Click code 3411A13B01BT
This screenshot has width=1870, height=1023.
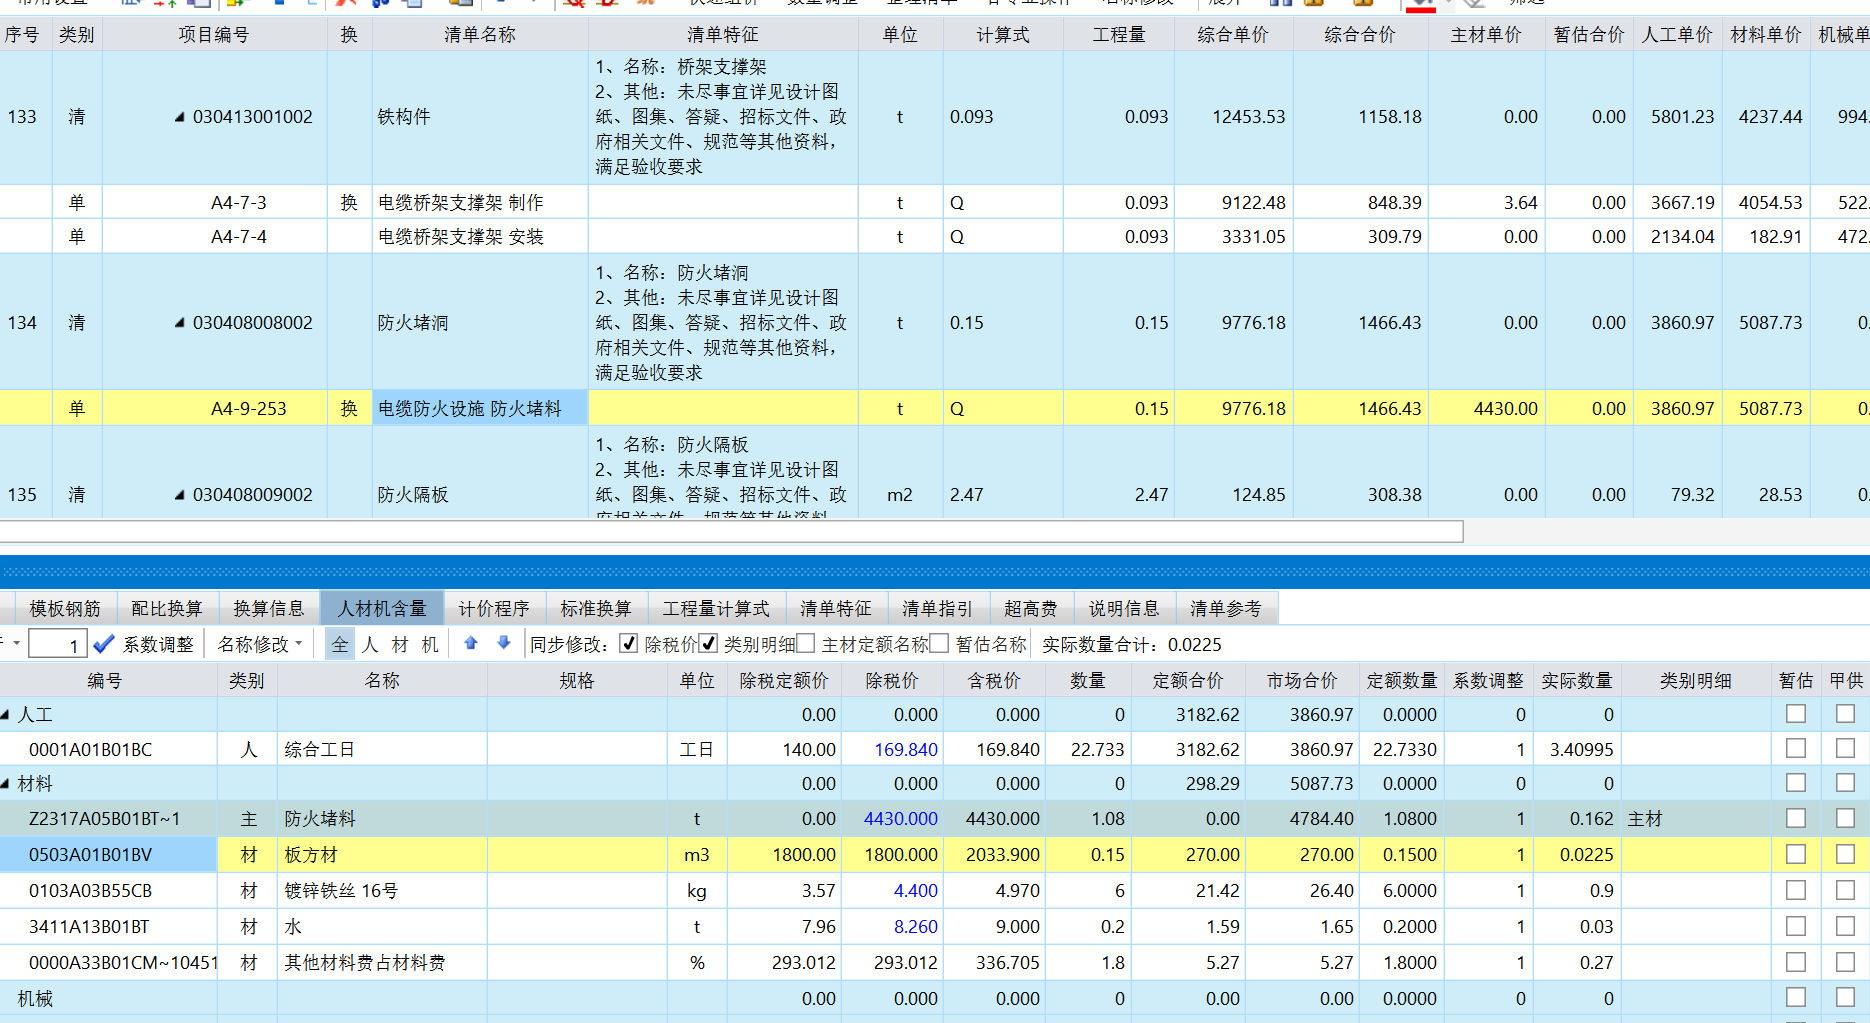coord(89,927)
